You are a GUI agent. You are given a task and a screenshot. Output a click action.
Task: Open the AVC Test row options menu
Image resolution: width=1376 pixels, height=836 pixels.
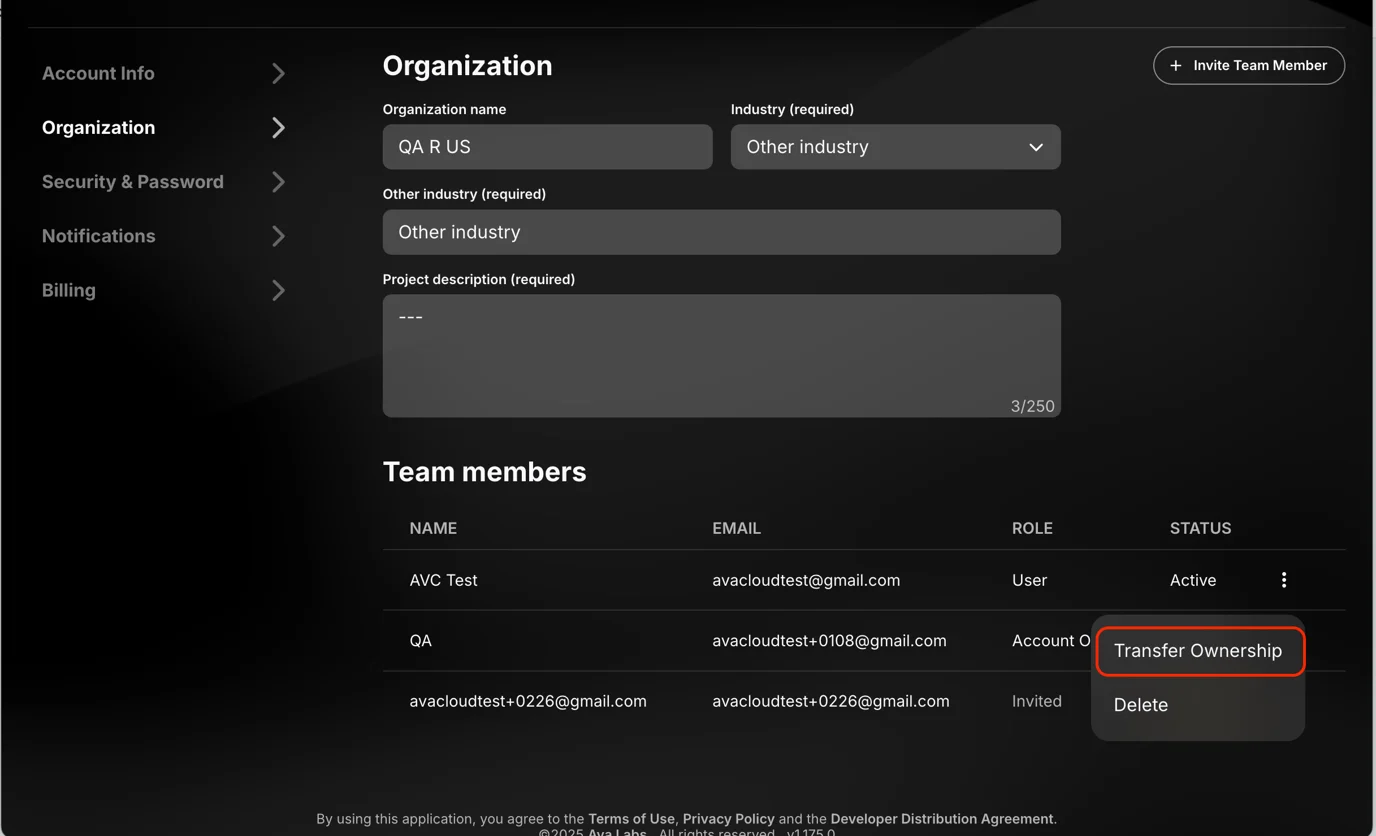click(x=1283, y=580)
